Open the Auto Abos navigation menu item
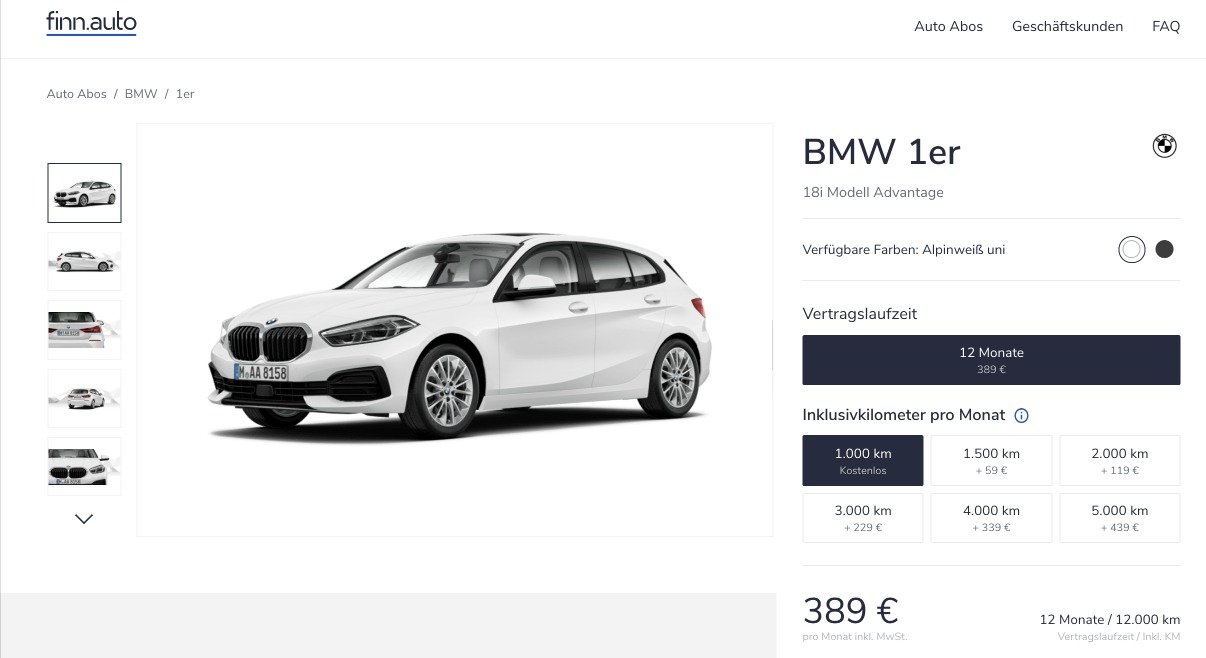This screenshot has height=658, width=1206. pyautogui.click(x=948, y=27)
